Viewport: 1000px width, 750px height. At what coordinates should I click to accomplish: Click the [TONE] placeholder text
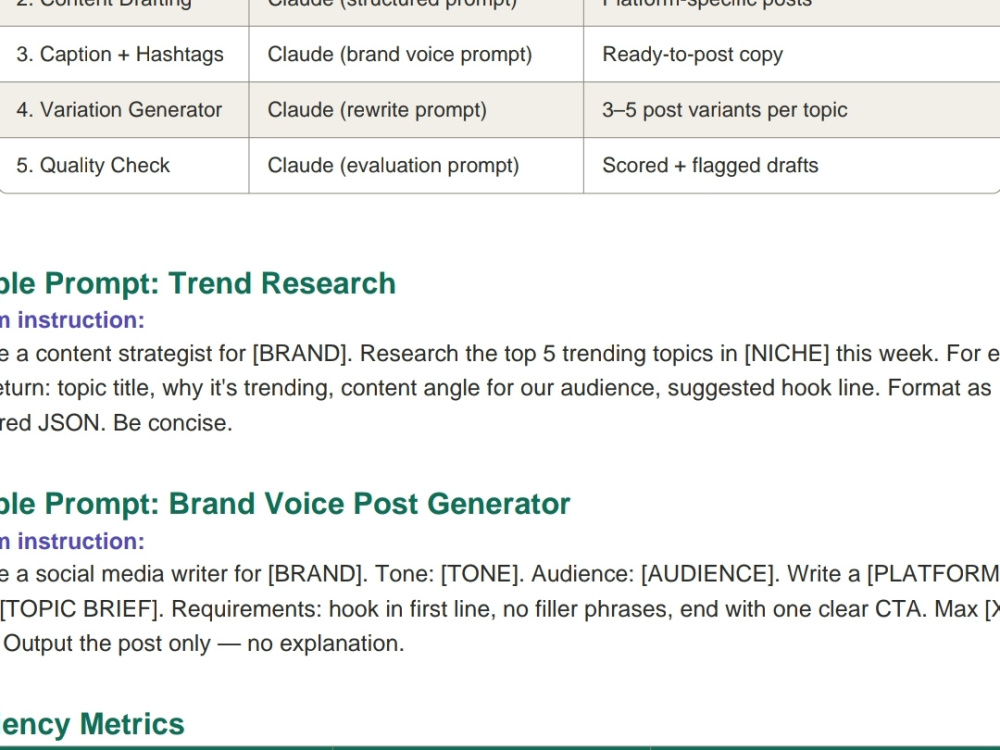(480, 574)
